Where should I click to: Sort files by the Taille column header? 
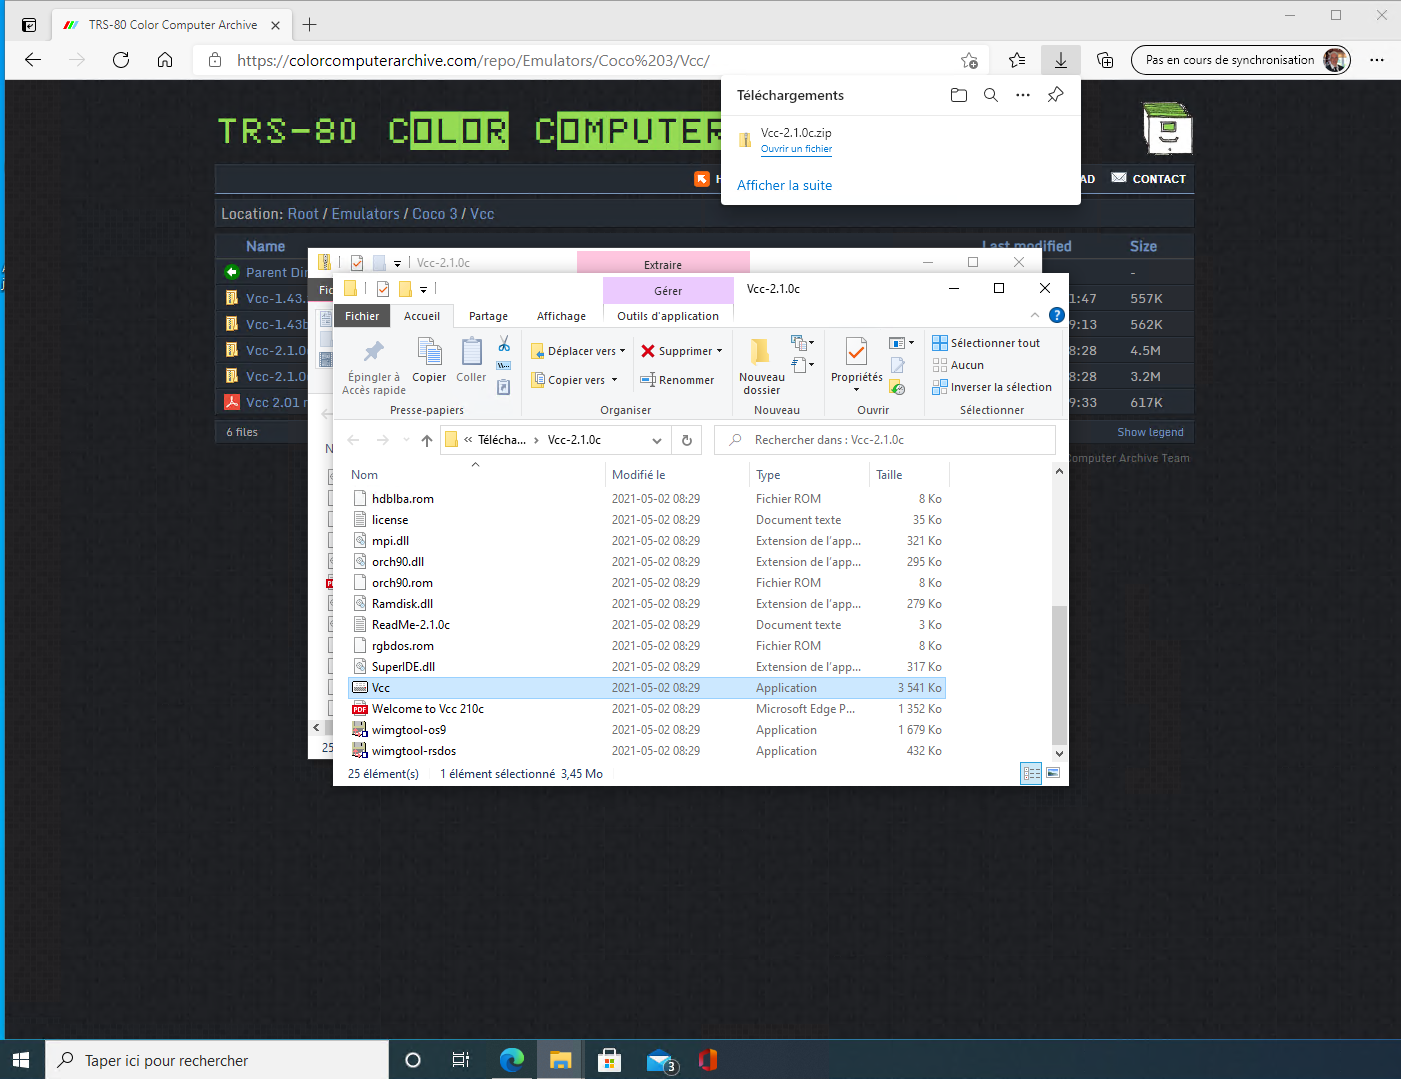click(909, 475)
